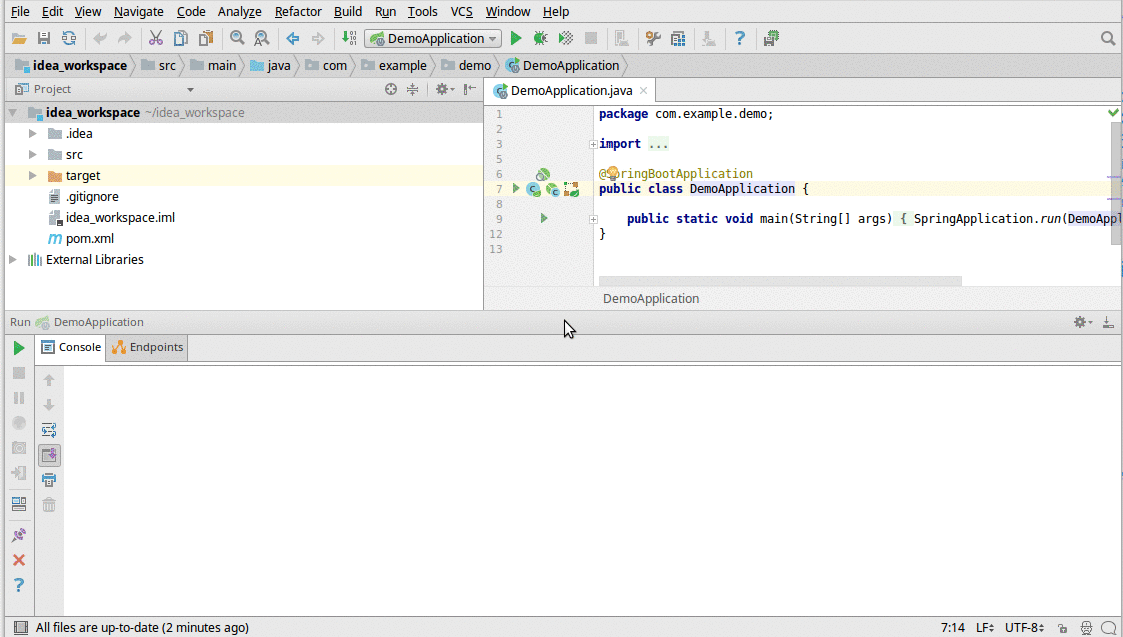Select .gitignore in the project tree

point(92,197)
